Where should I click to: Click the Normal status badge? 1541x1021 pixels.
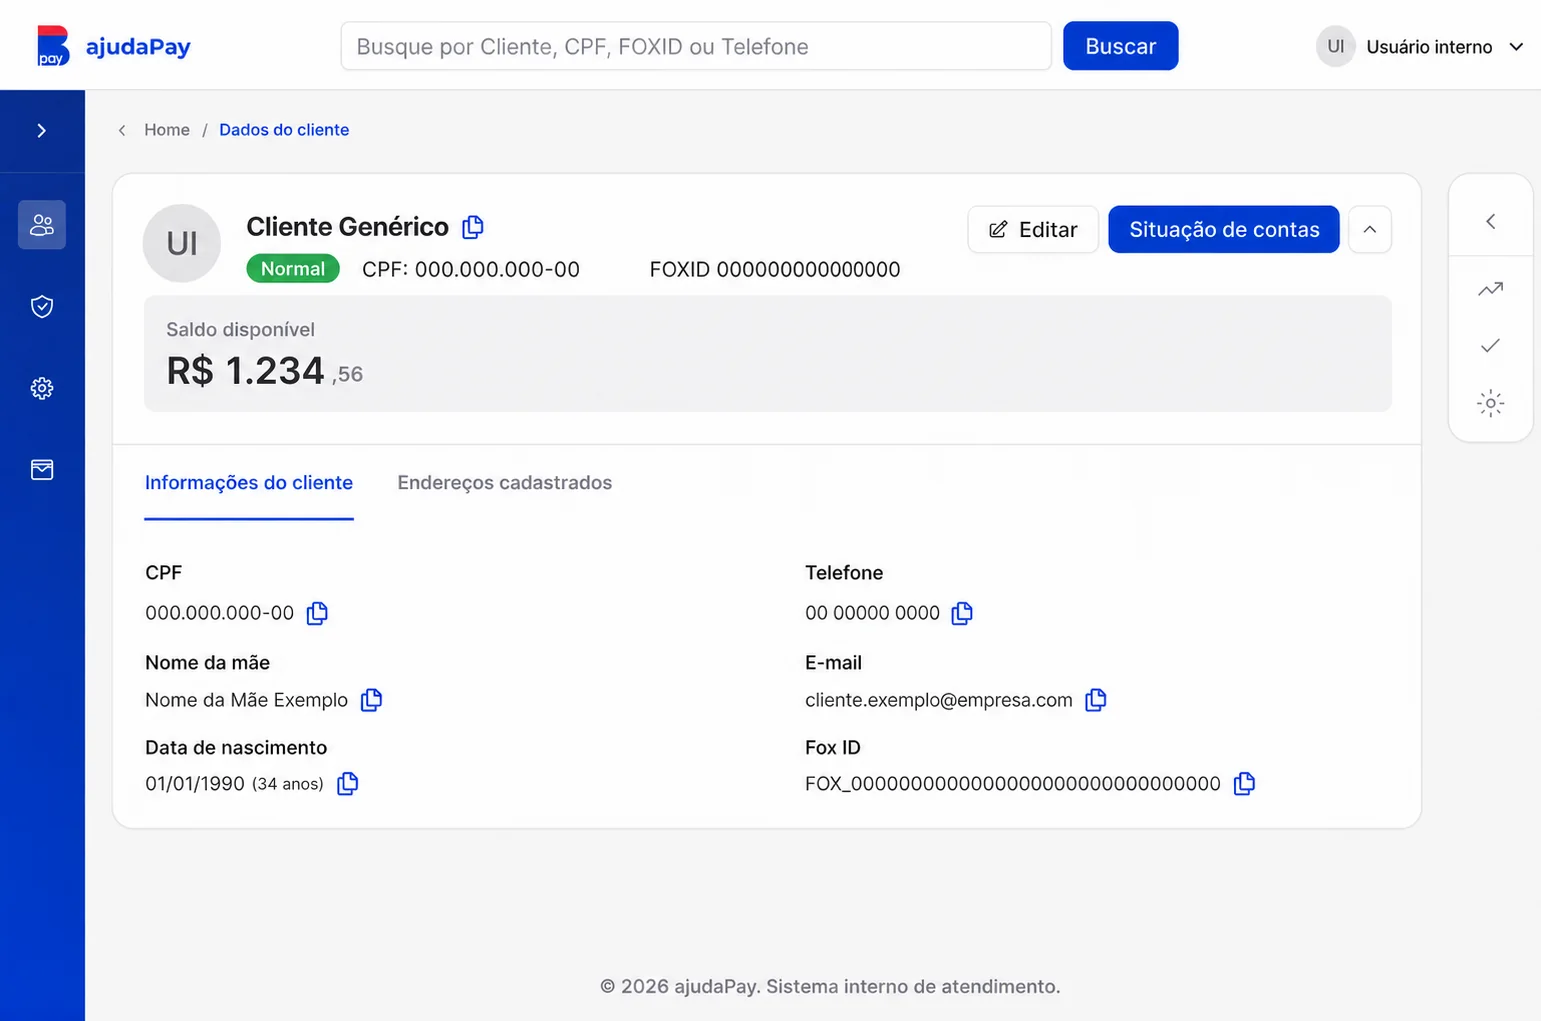point(293,269)
